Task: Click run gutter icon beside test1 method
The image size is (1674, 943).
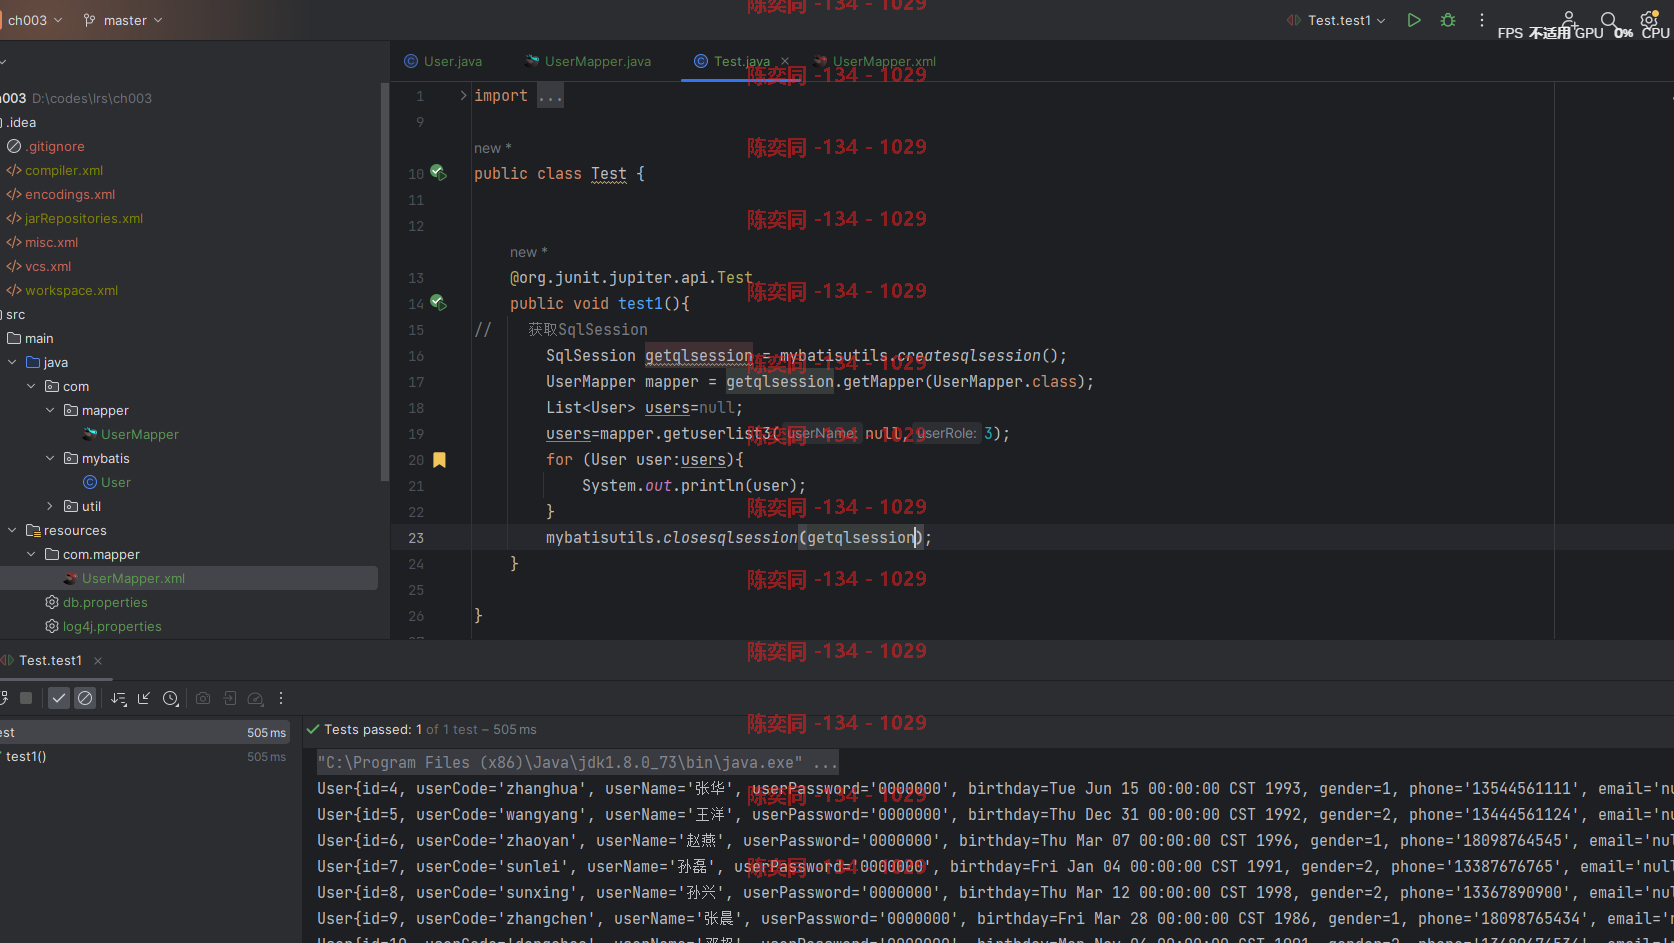Action: click(x=438, y=303)
